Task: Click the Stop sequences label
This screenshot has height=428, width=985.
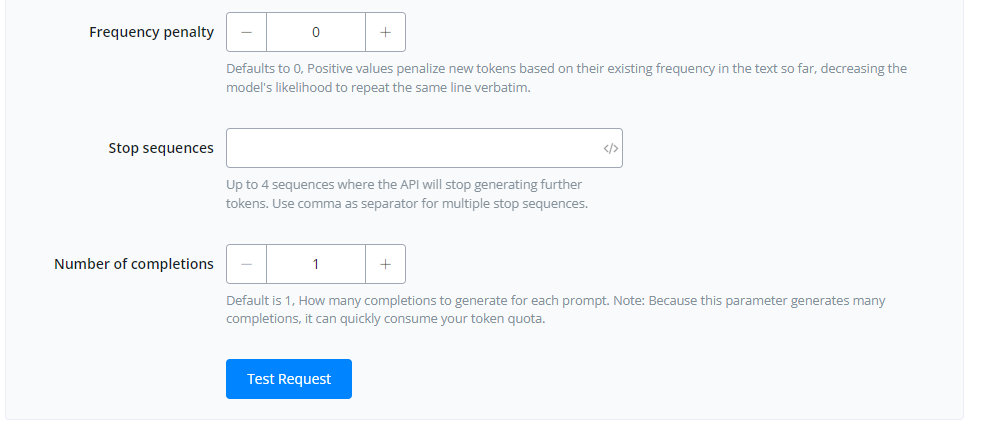Action: (160, 148)
